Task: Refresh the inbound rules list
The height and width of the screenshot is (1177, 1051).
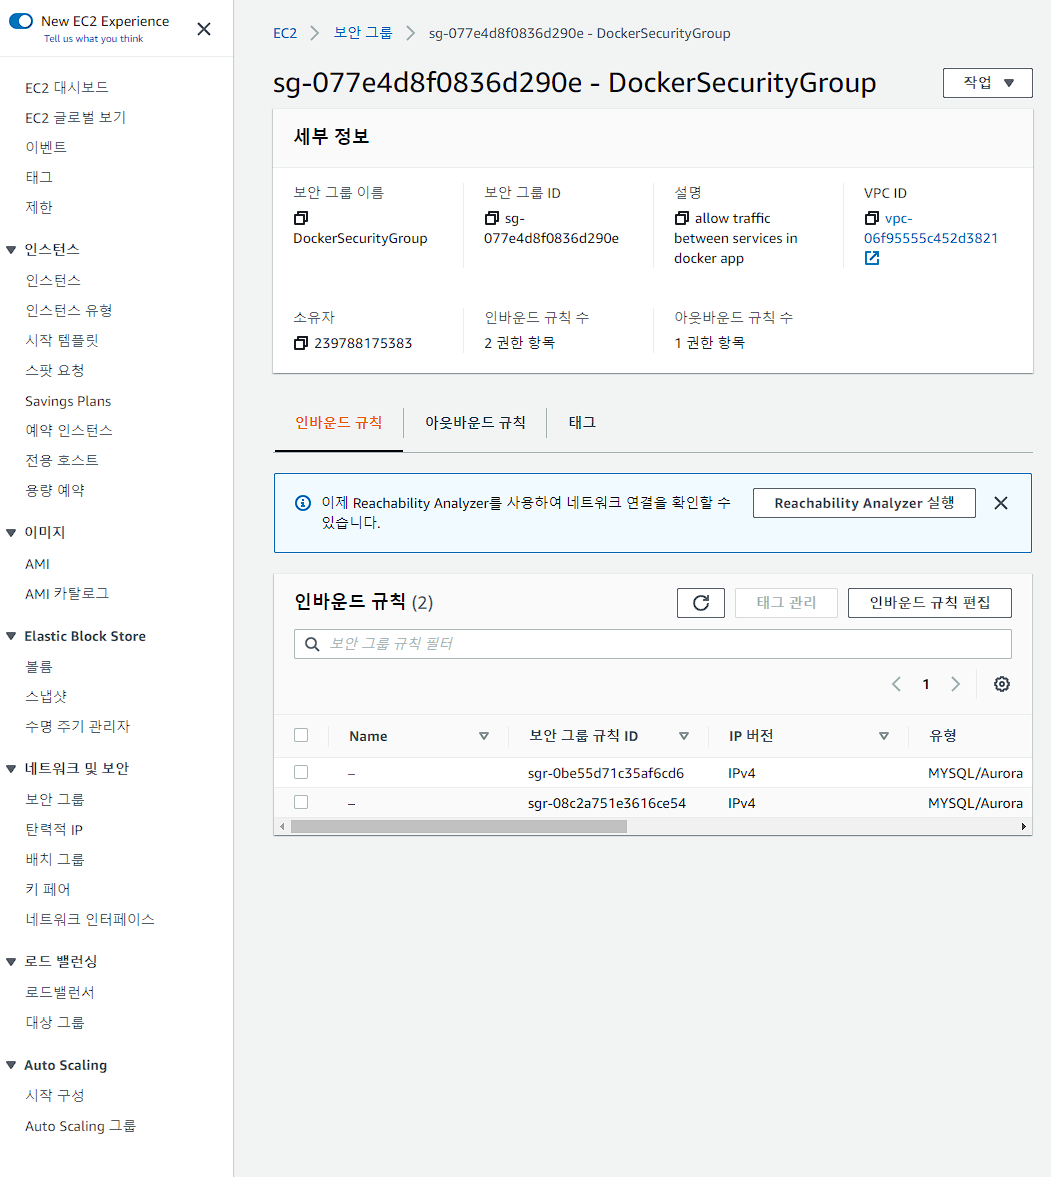Action: pos(700,603)
